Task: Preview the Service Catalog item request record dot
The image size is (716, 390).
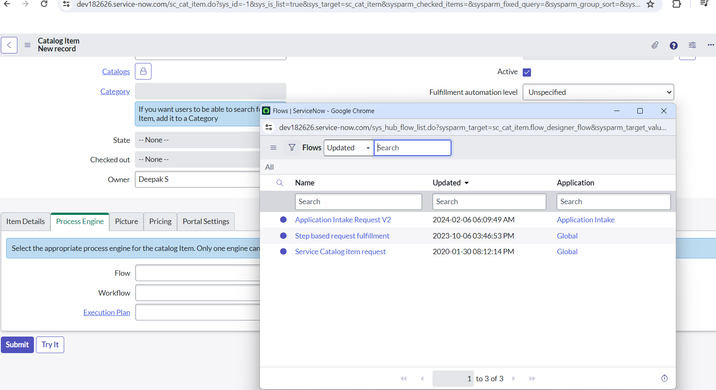Action: (283, 251)
